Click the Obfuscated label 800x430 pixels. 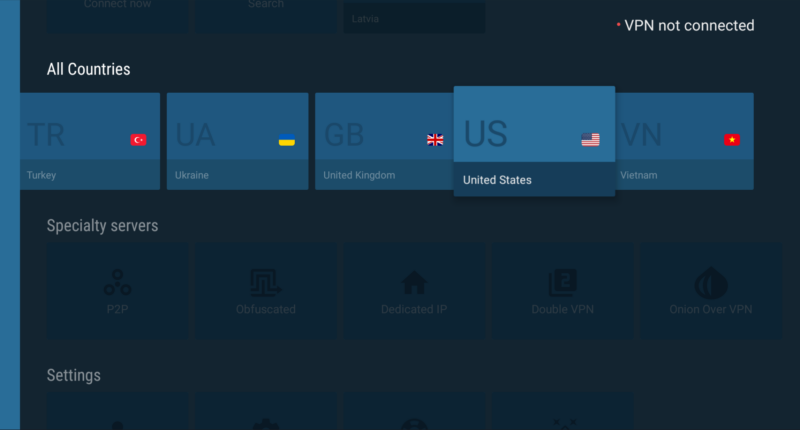[266, 310]
